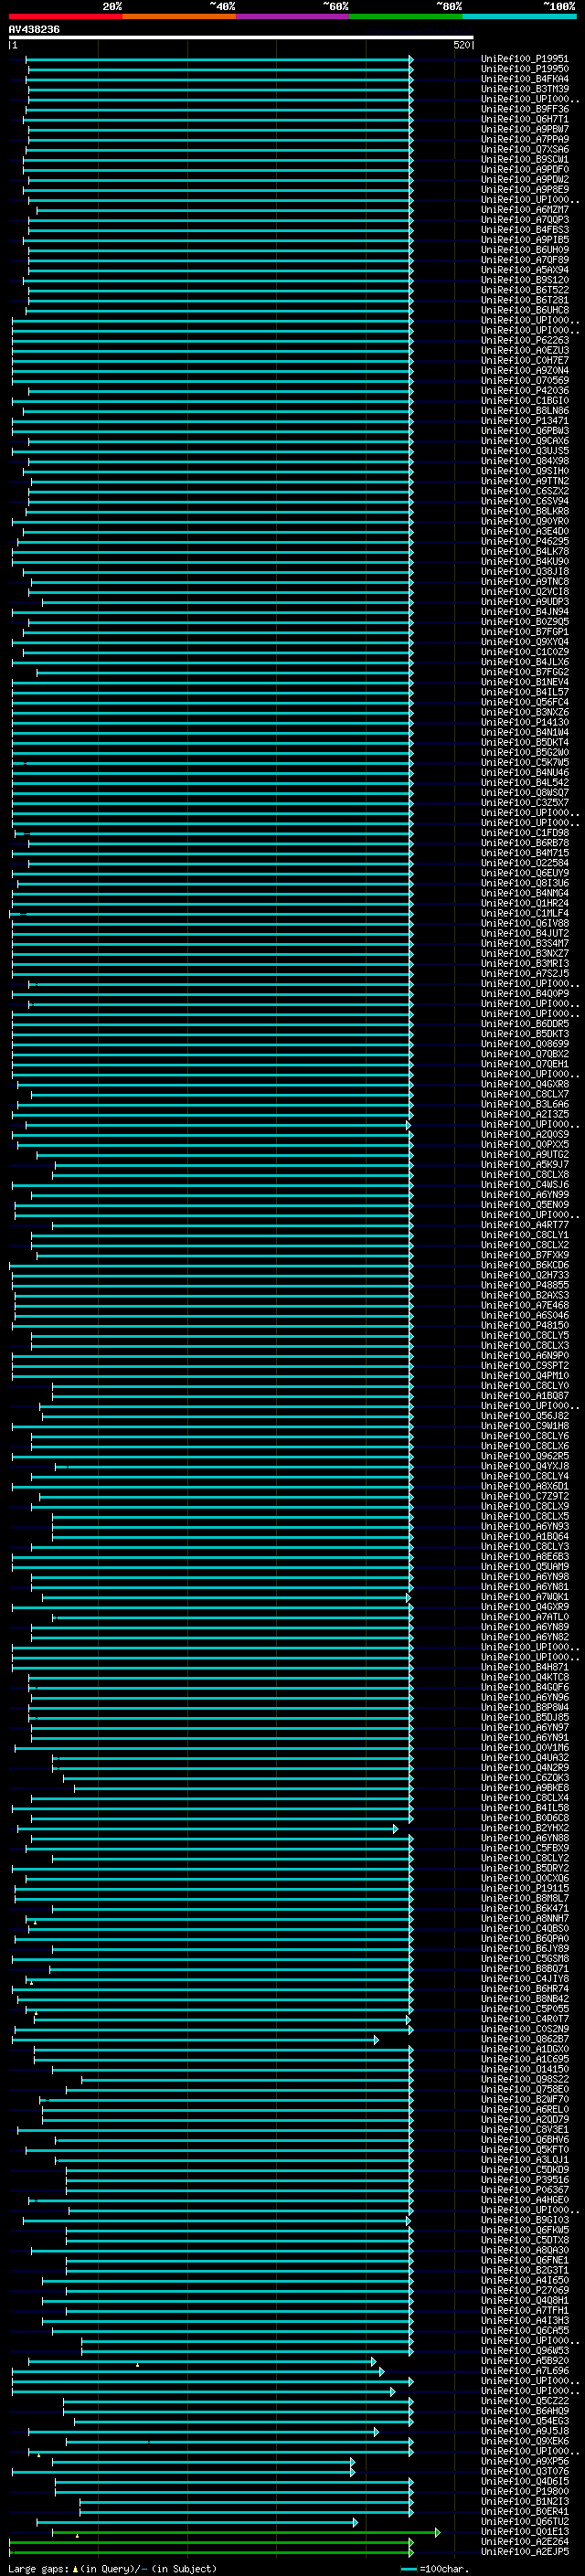Select label UniRef100_C4WSJ6
Screen dimensions: 585x2576
[525, 1185]
